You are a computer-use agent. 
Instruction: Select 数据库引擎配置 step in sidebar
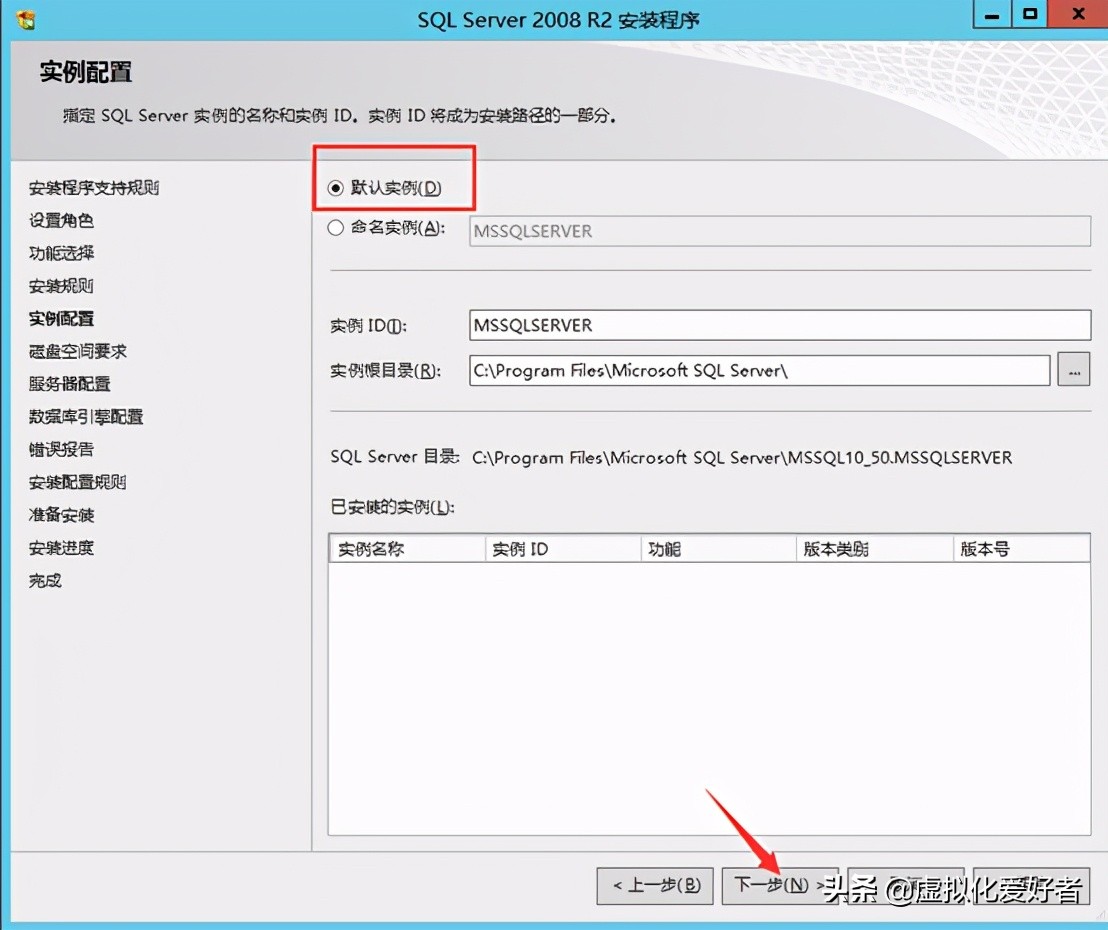click(x=86, y=417)
